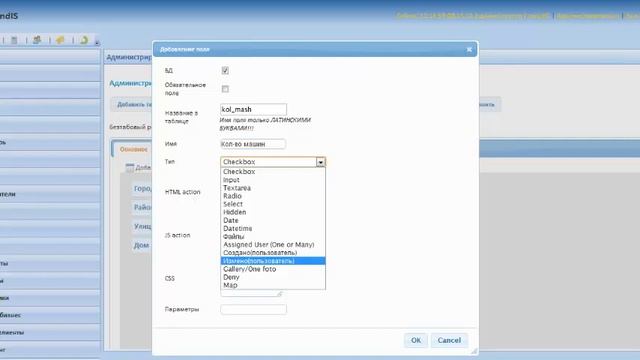Viewport: 640px width, 360px height.
Task: Pick Radio in the type list
Action: point(273,196)
